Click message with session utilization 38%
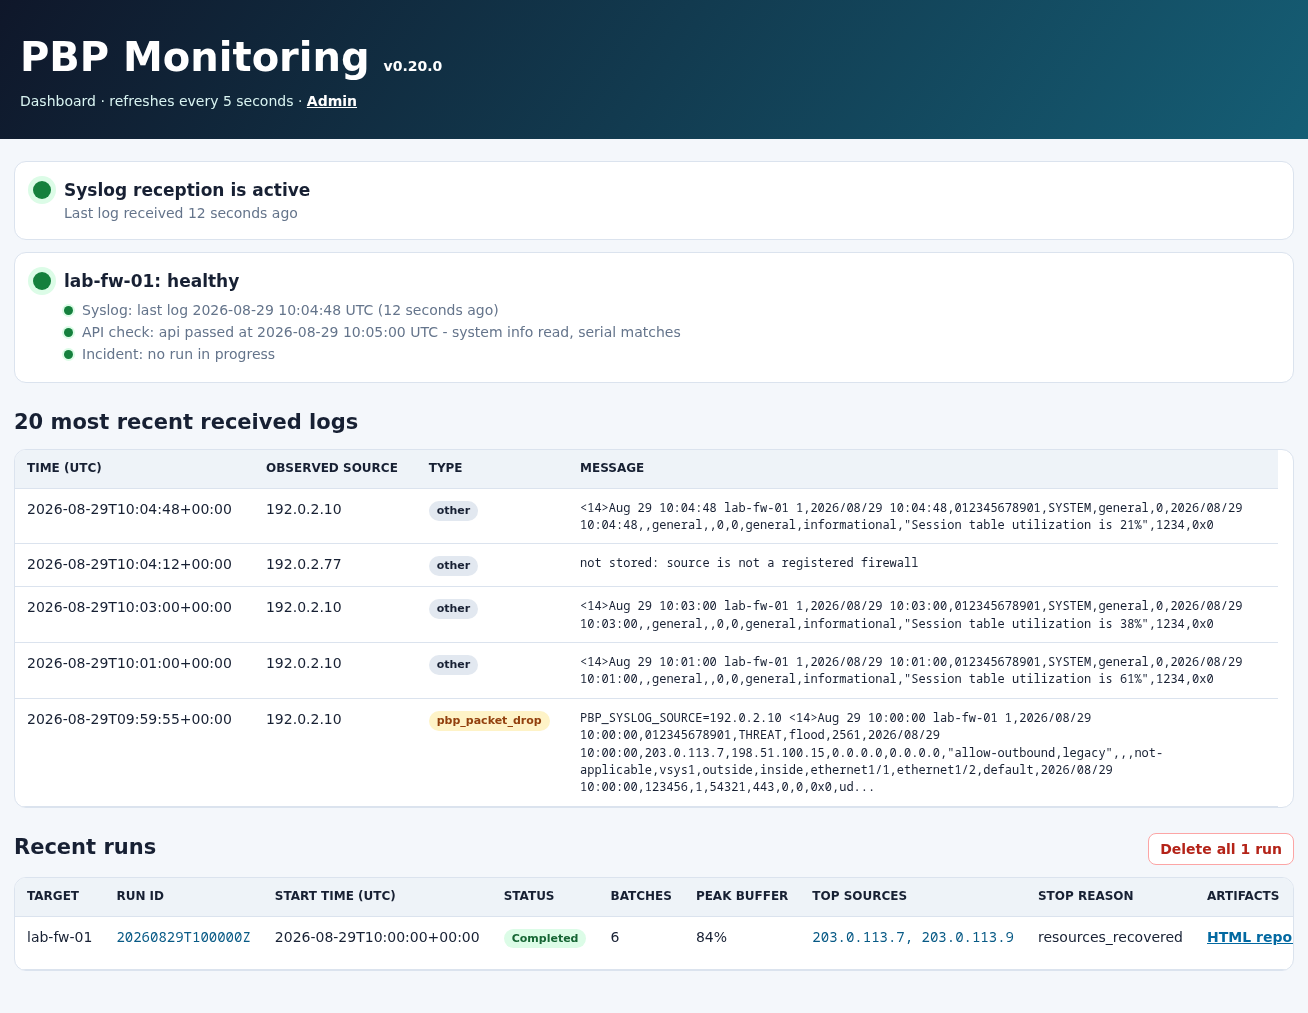Image resolution: width=1308 pixels, height=1013 pixels. (911, 615)
